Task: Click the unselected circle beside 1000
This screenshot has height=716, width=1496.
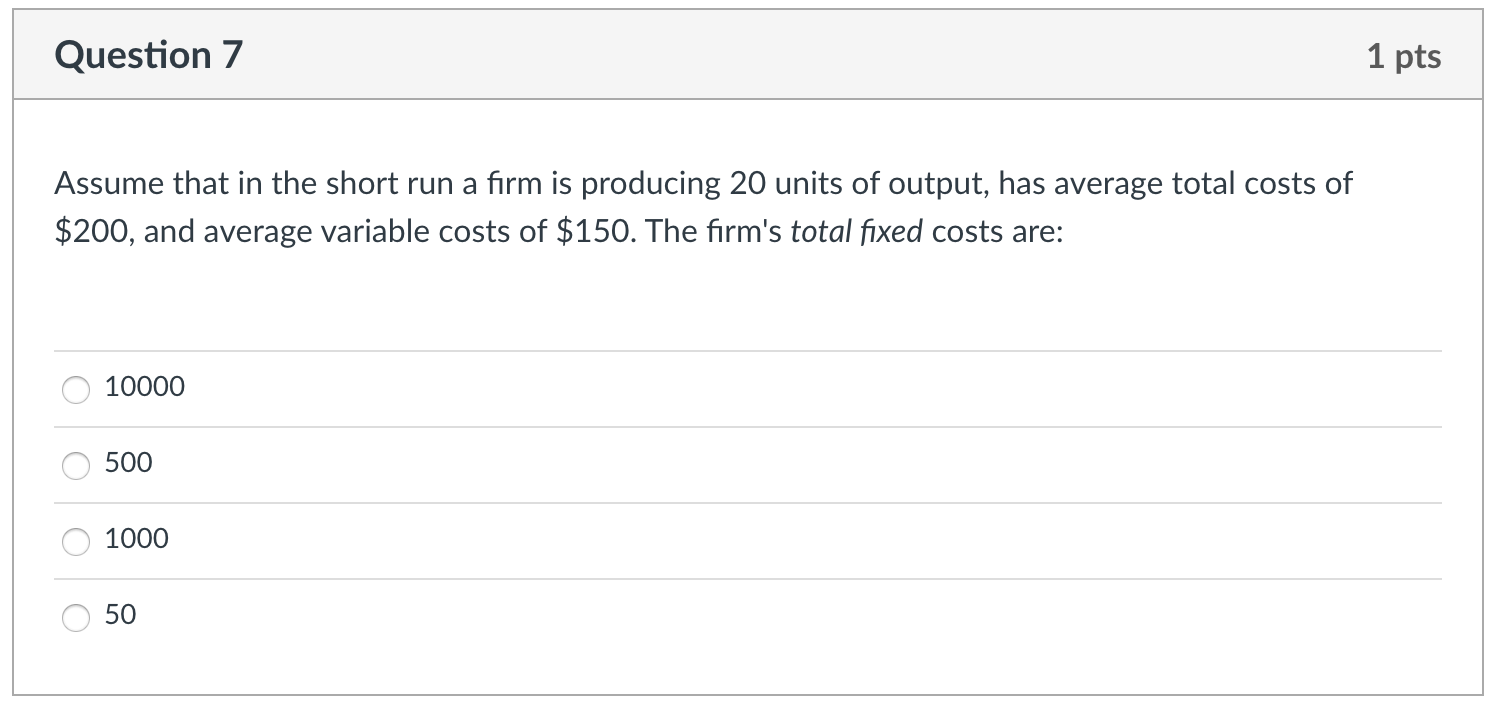Action: point(75,542)
